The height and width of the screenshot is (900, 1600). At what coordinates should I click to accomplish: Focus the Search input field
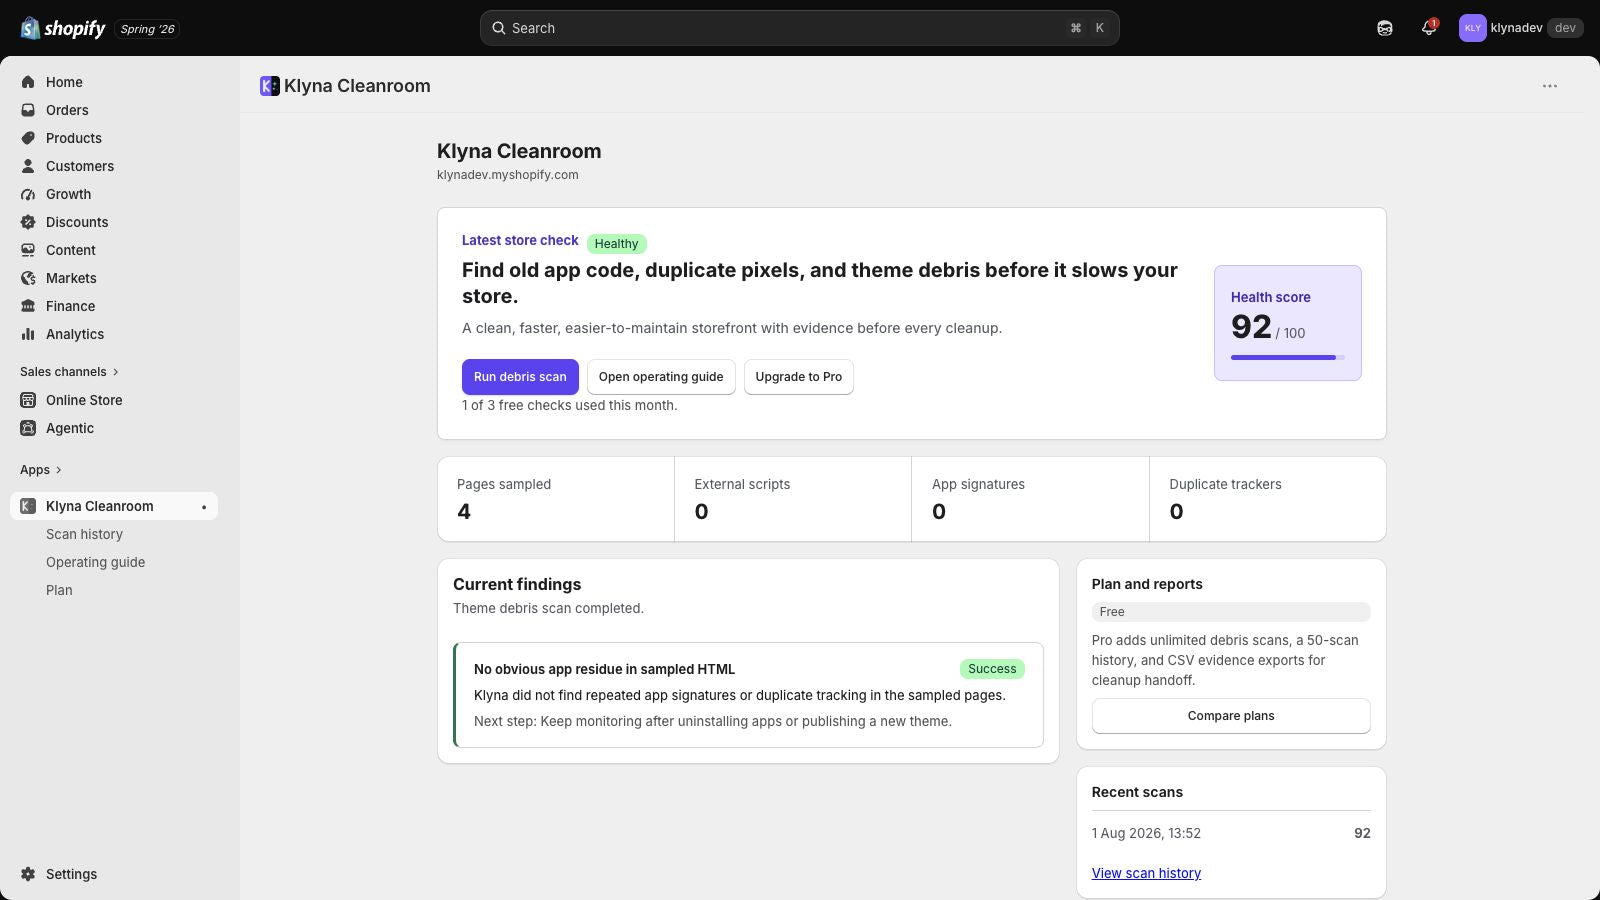[800, 28]
